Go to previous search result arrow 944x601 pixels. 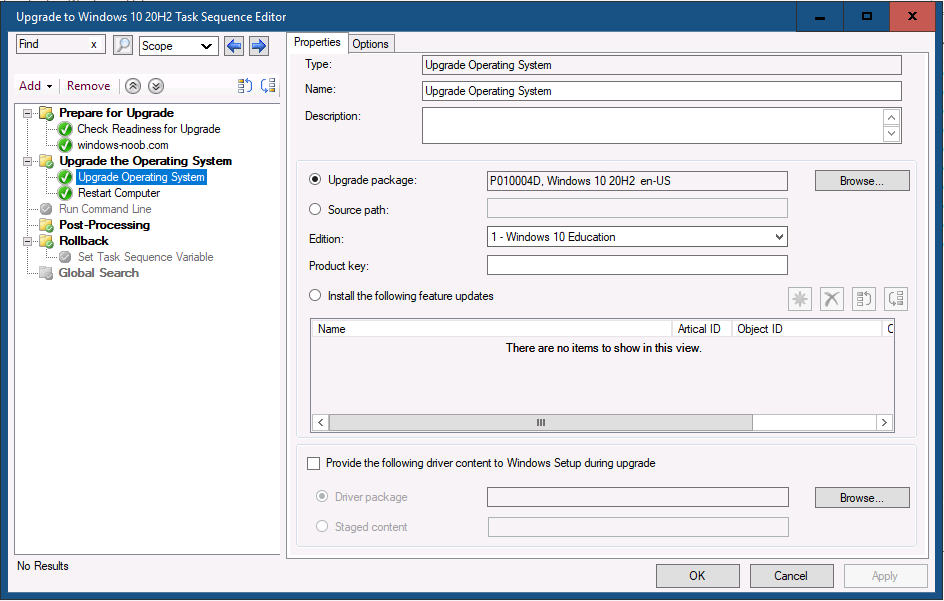(234, 46)
